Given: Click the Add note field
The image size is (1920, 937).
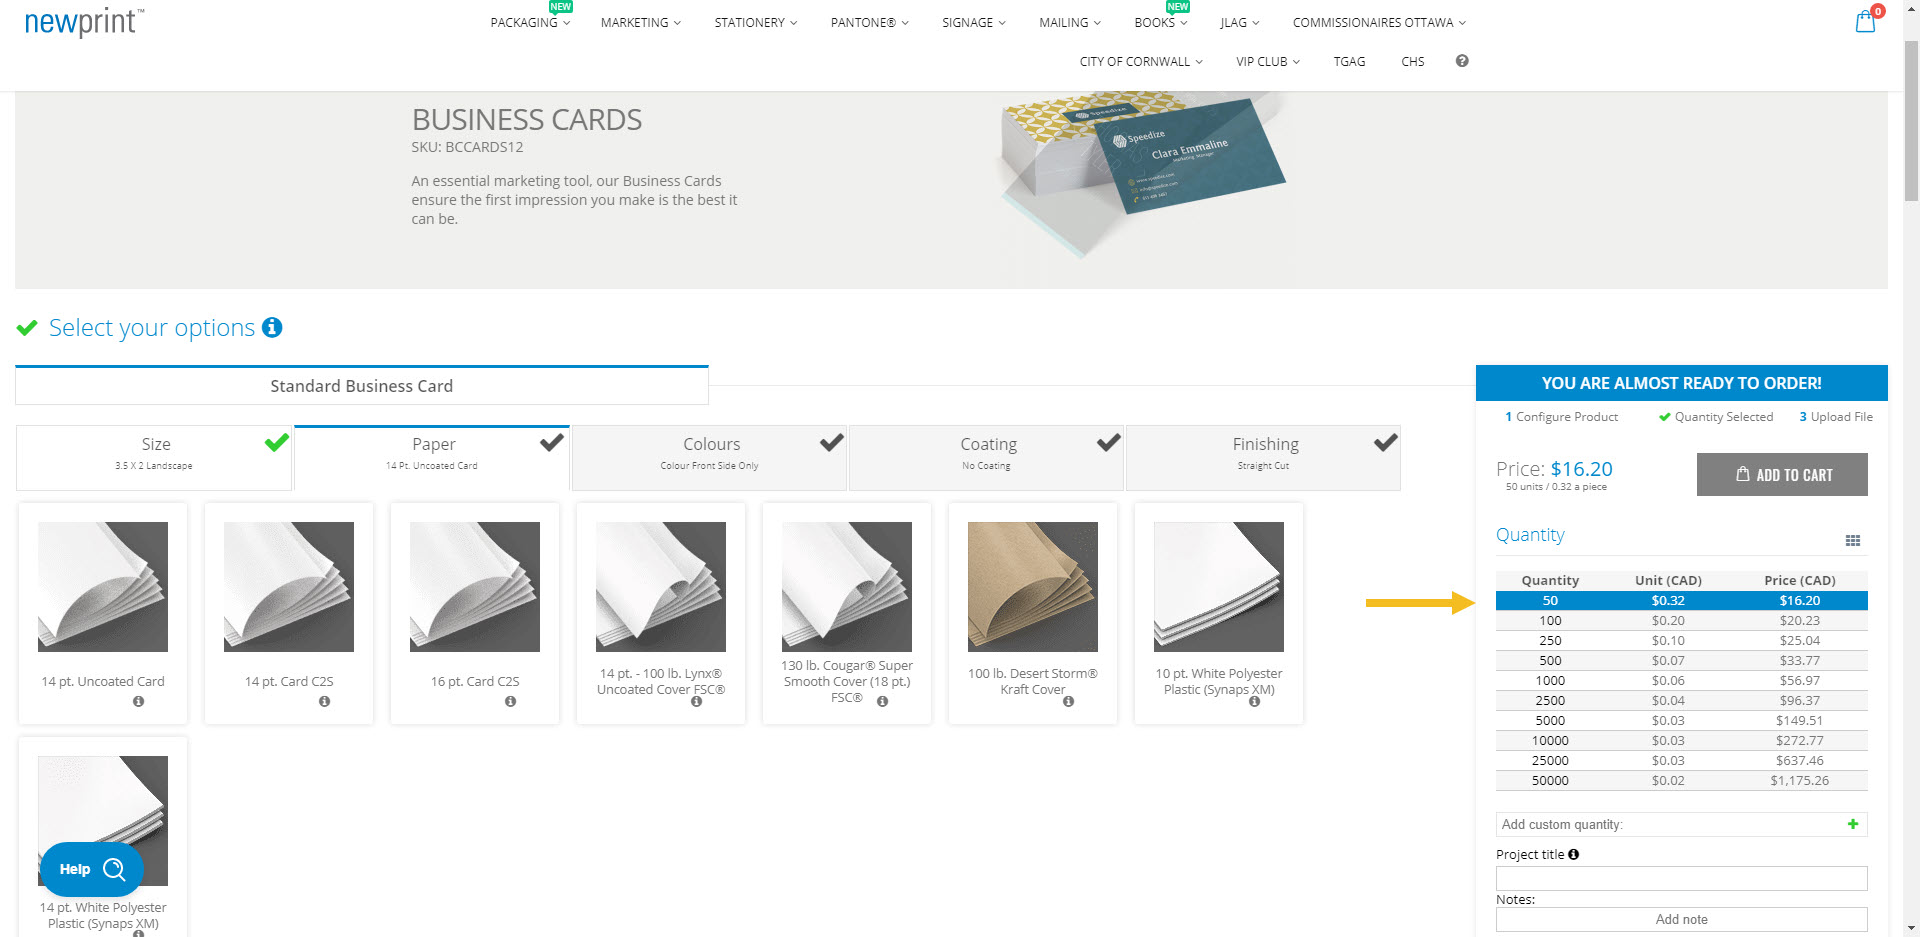Looking at the screenshot, I should pos(1682,919).
